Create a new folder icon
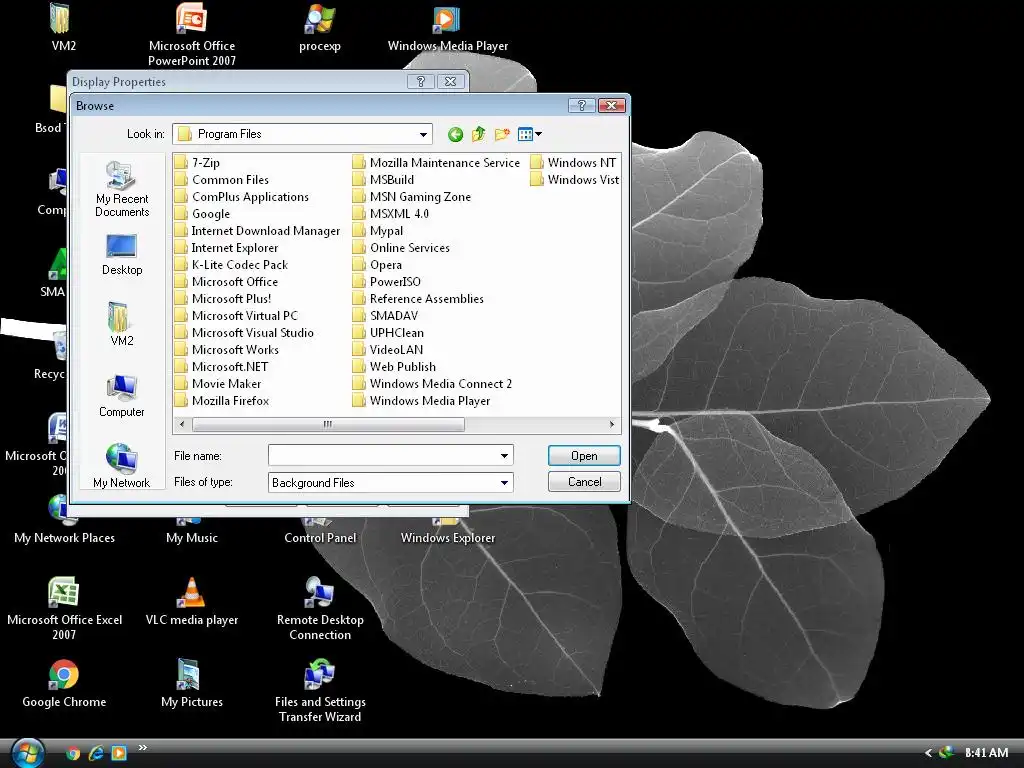 [502, 135]
